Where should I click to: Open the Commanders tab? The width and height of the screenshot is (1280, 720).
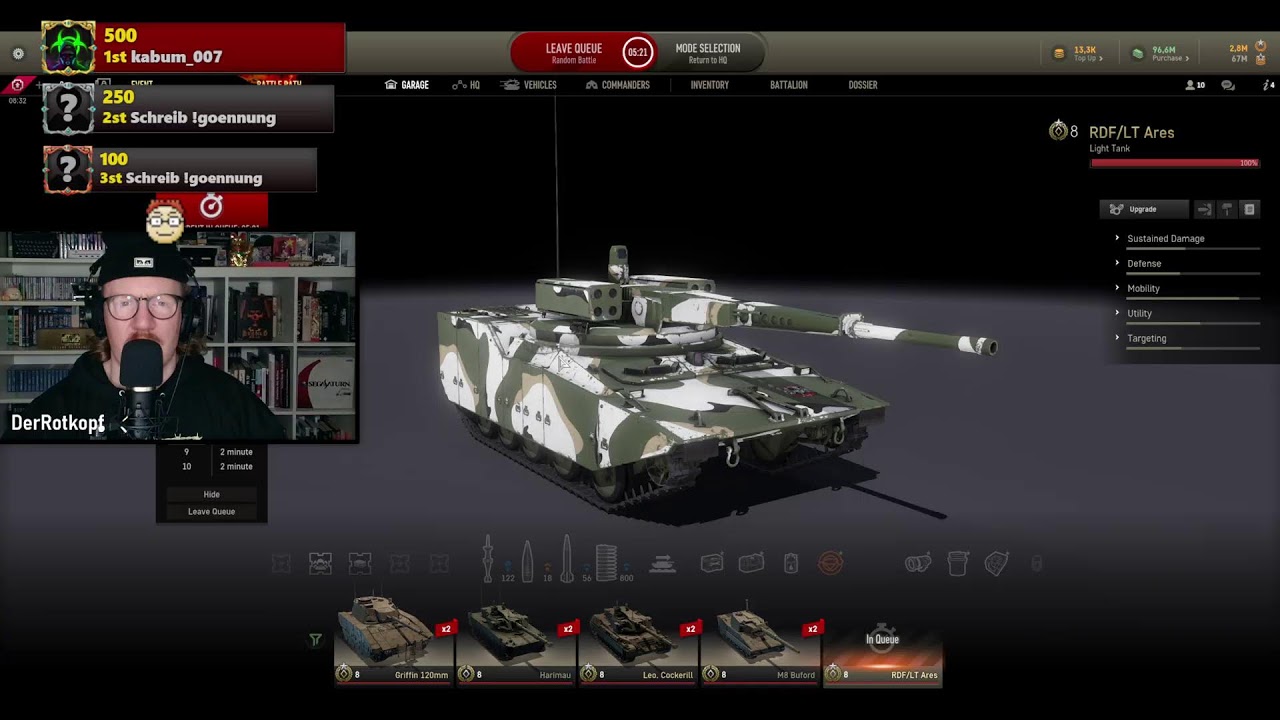[617, 85]
